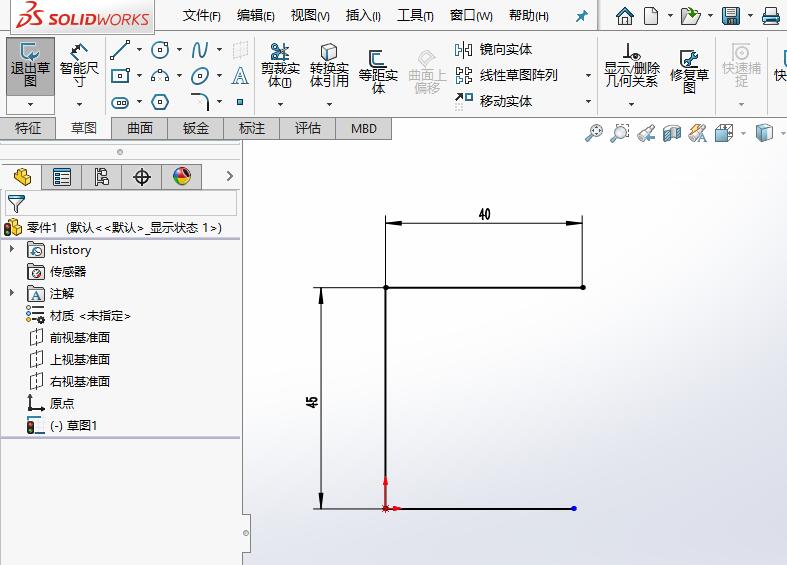Select the 40 dimension in sketch

tap(484, 214)
